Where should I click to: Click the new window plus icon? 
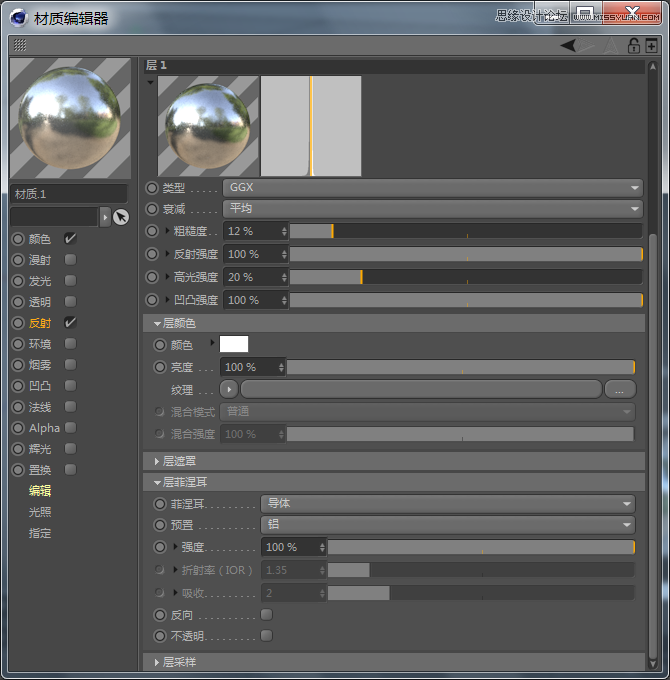(x=652, y=45)
